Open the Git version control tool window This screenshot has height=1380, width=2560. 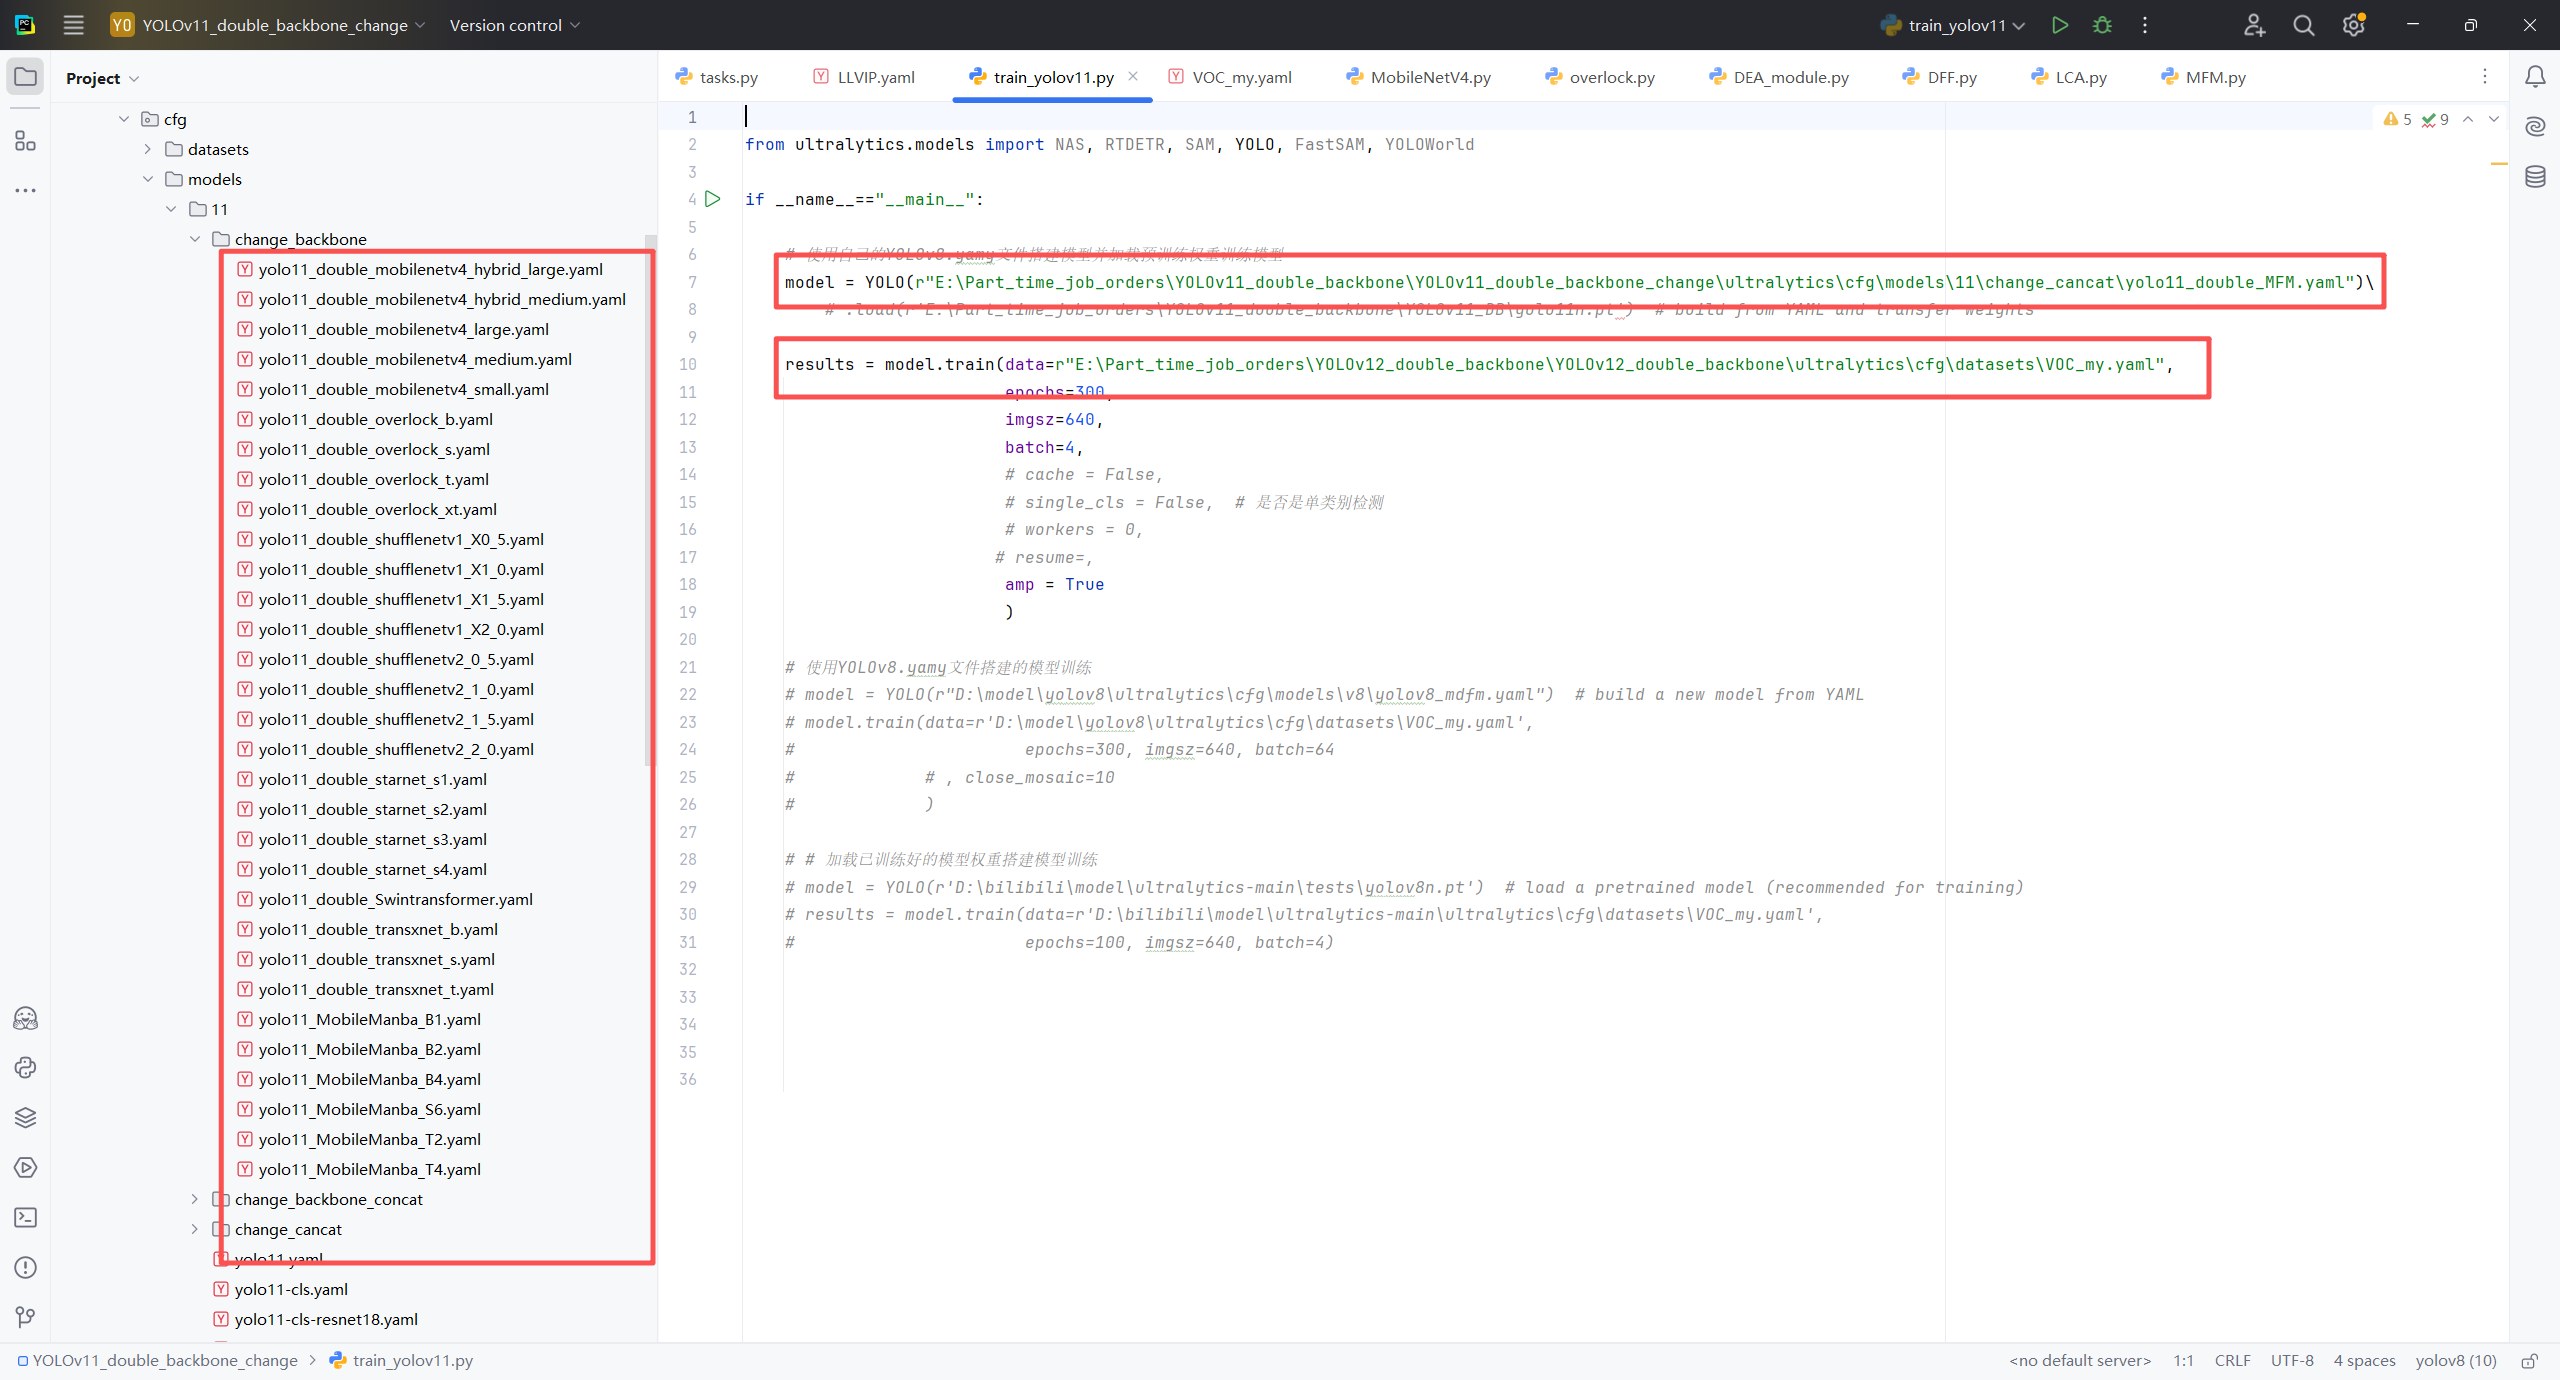point(25,1317)
